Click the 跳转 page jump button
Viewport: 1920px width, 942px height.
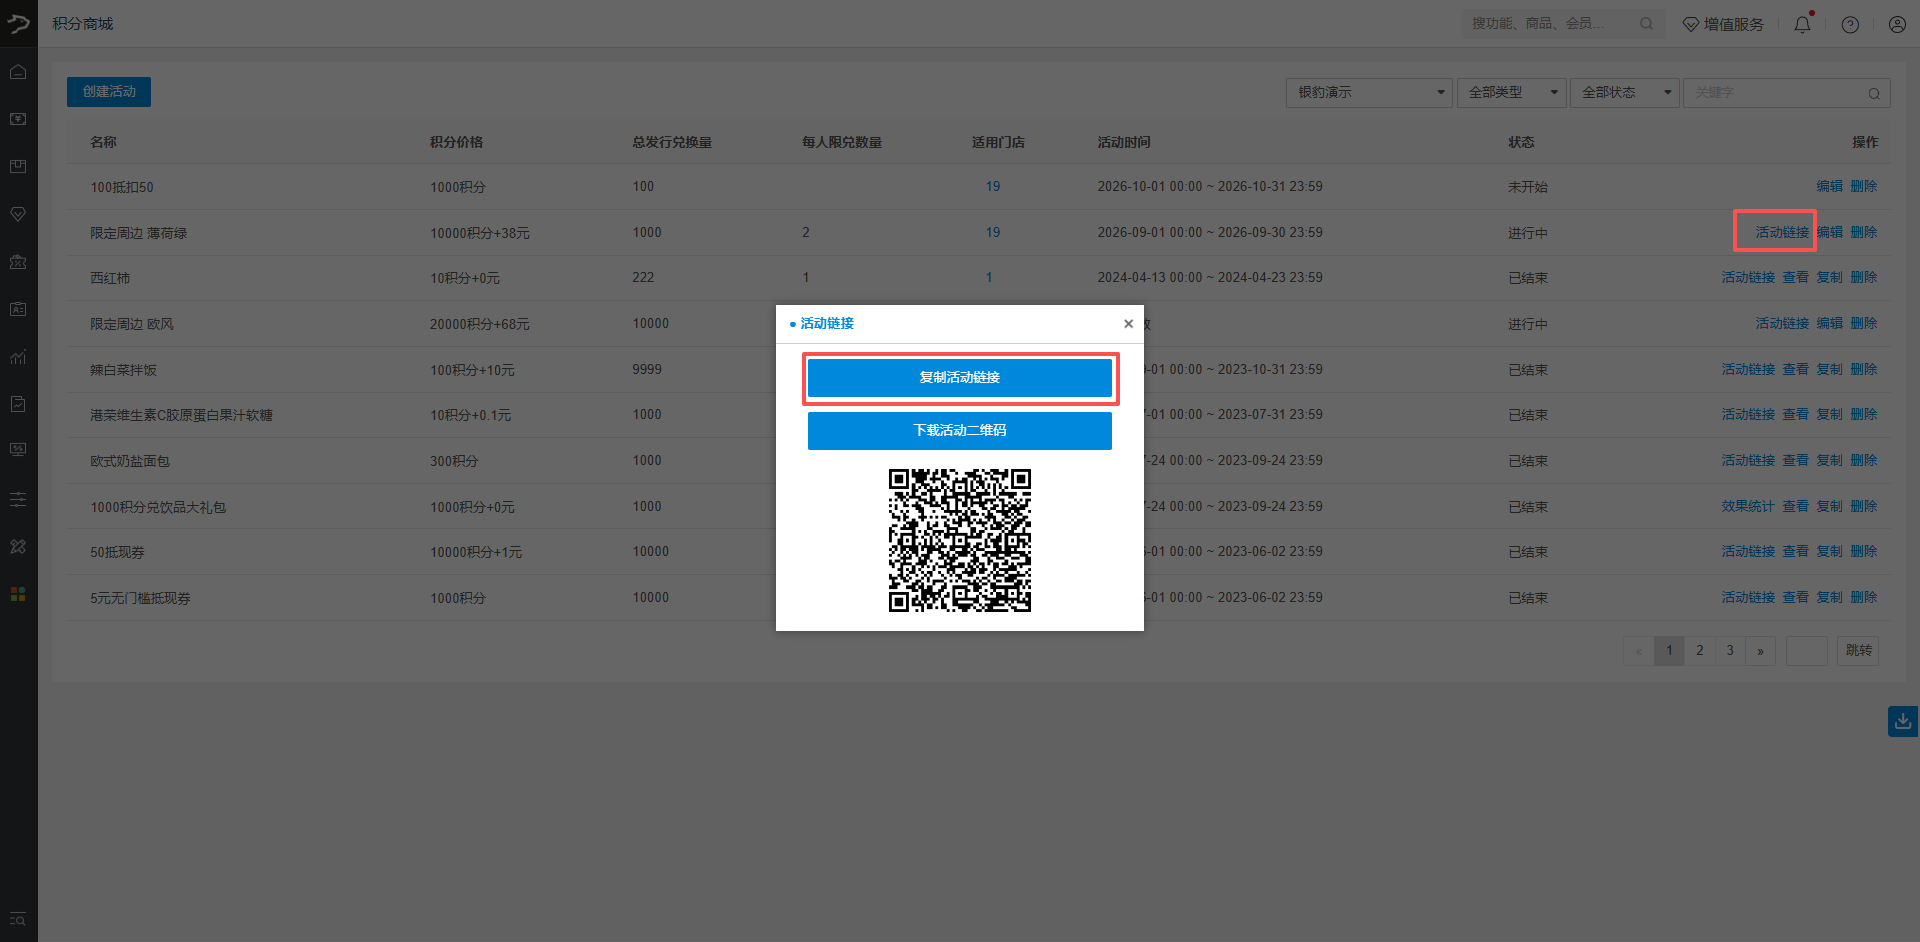click(x=1858, y=651)
